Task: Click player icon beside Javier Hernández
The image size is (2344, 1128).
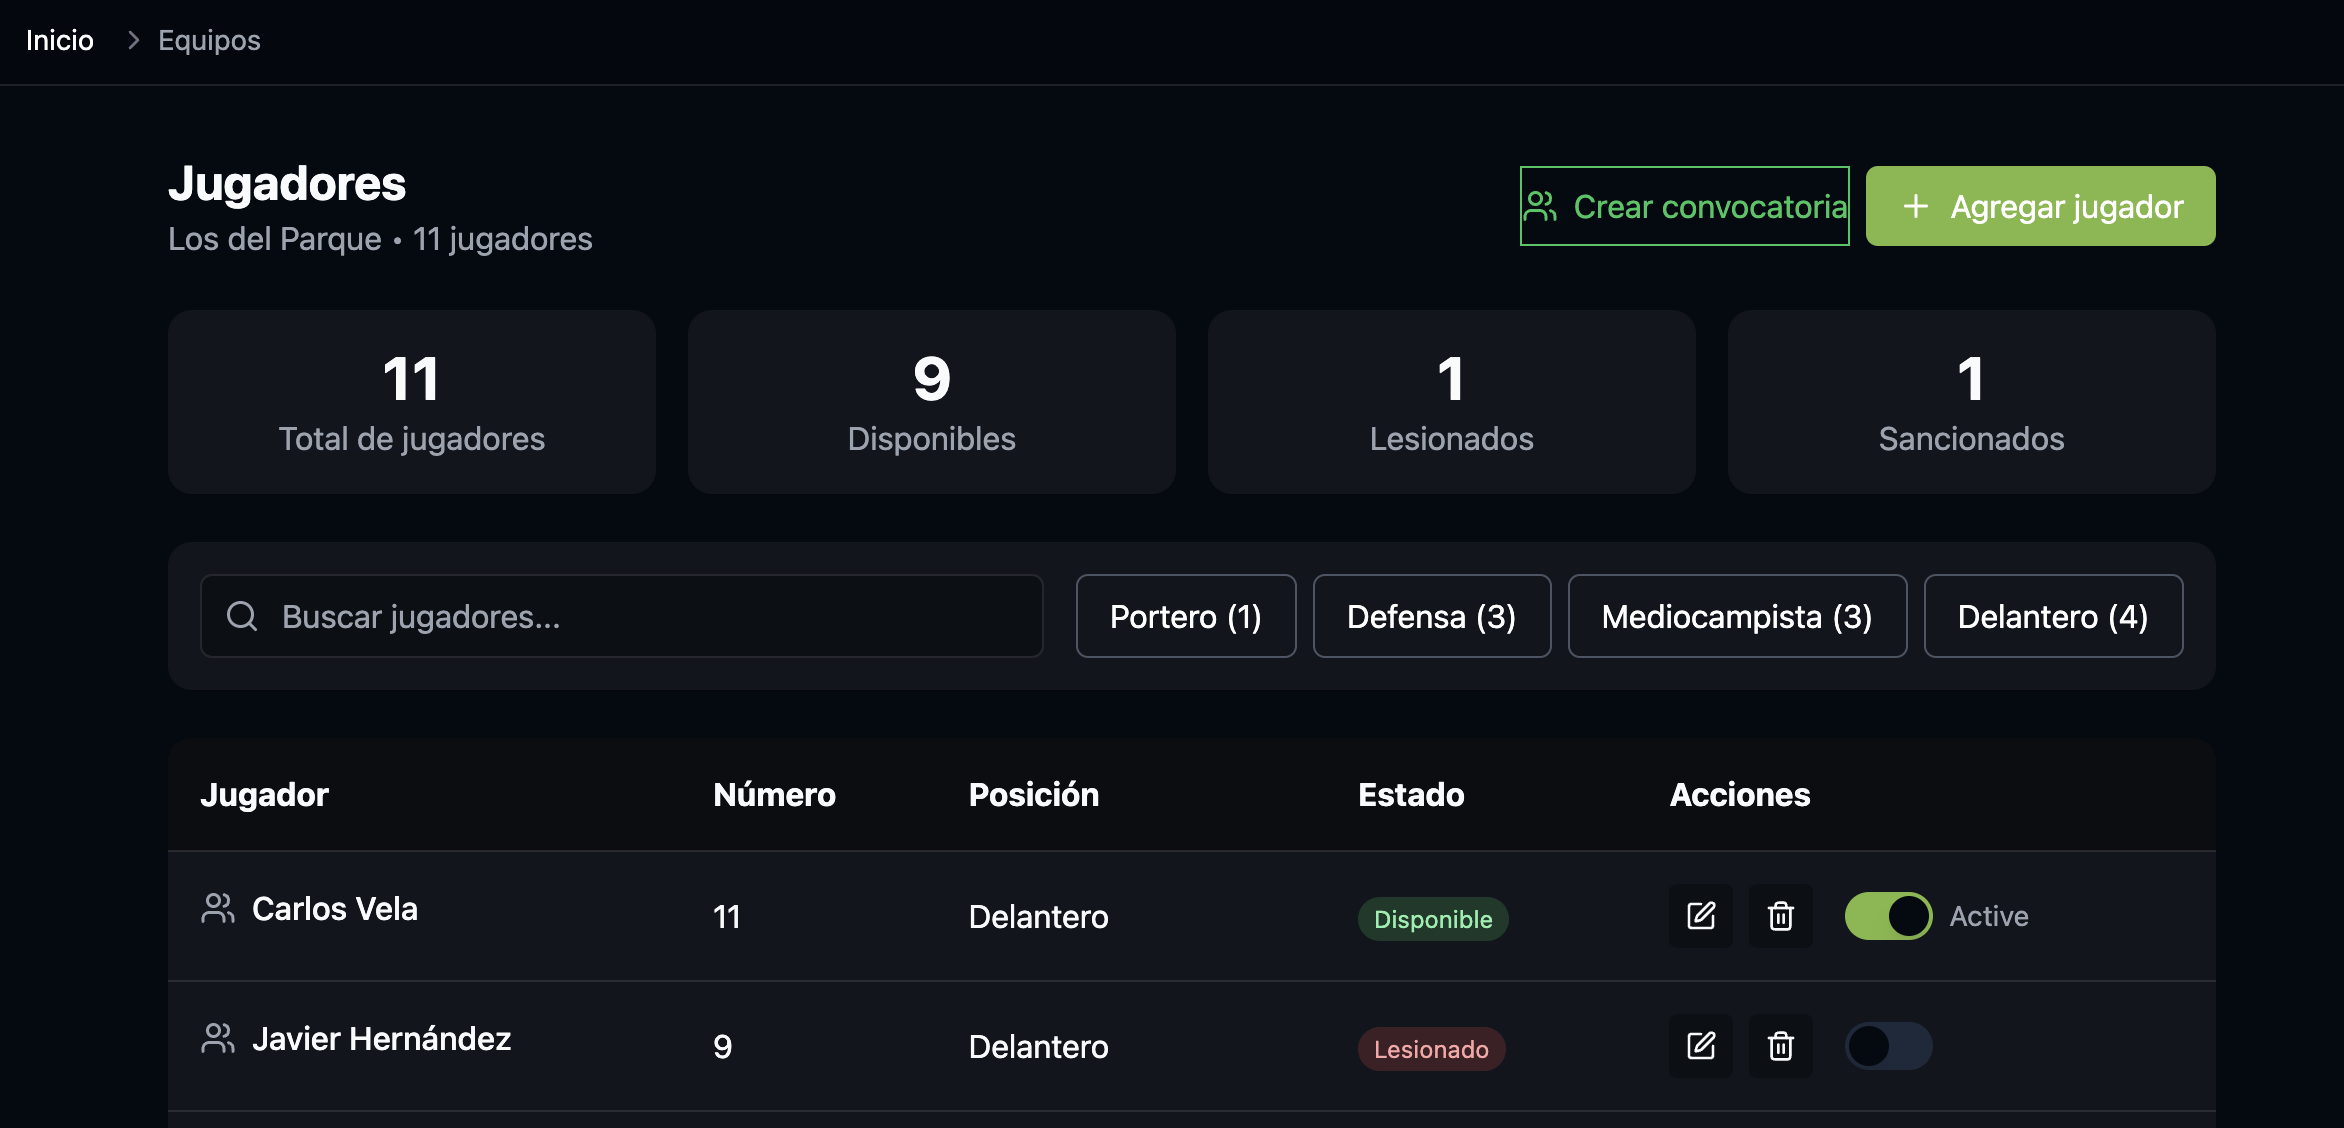Action: (x=217, y=1039)
